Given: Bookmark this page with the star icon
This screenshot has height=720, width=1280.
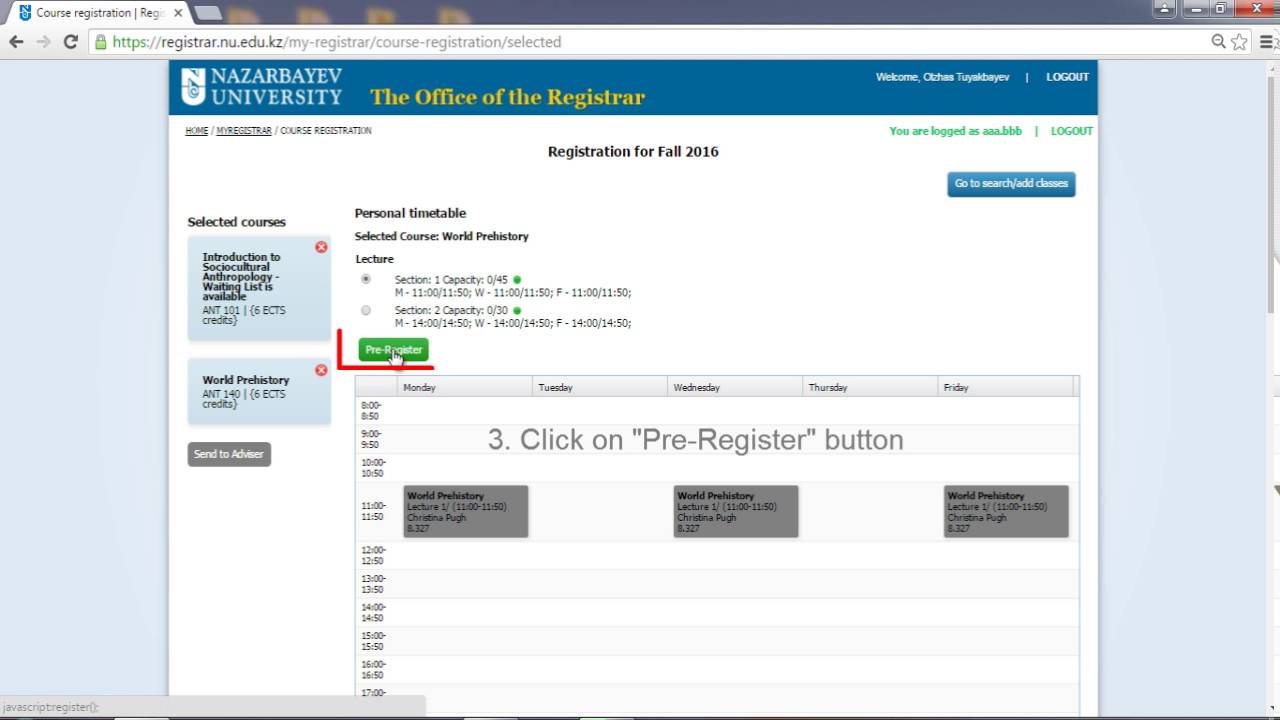Looking at the screenshot, I should (x=1240, y=42).
